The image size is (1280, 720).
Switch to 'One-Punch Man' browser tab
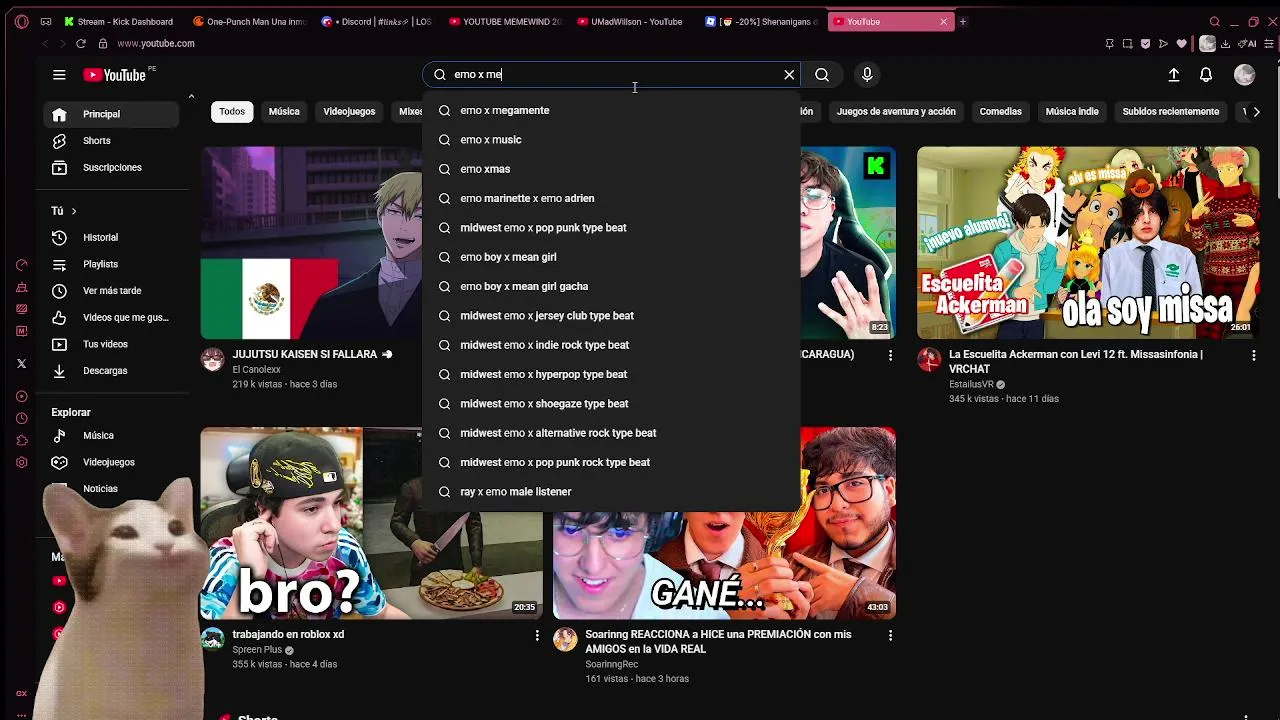(250, 21)
